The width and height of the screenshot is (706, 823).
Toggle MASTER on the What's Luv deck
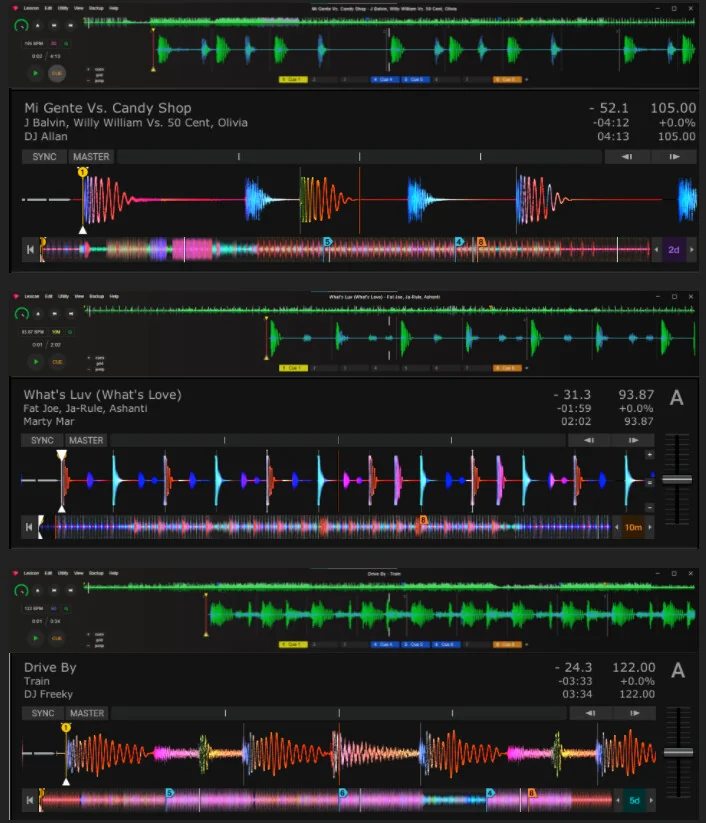(x=86, y=440)
